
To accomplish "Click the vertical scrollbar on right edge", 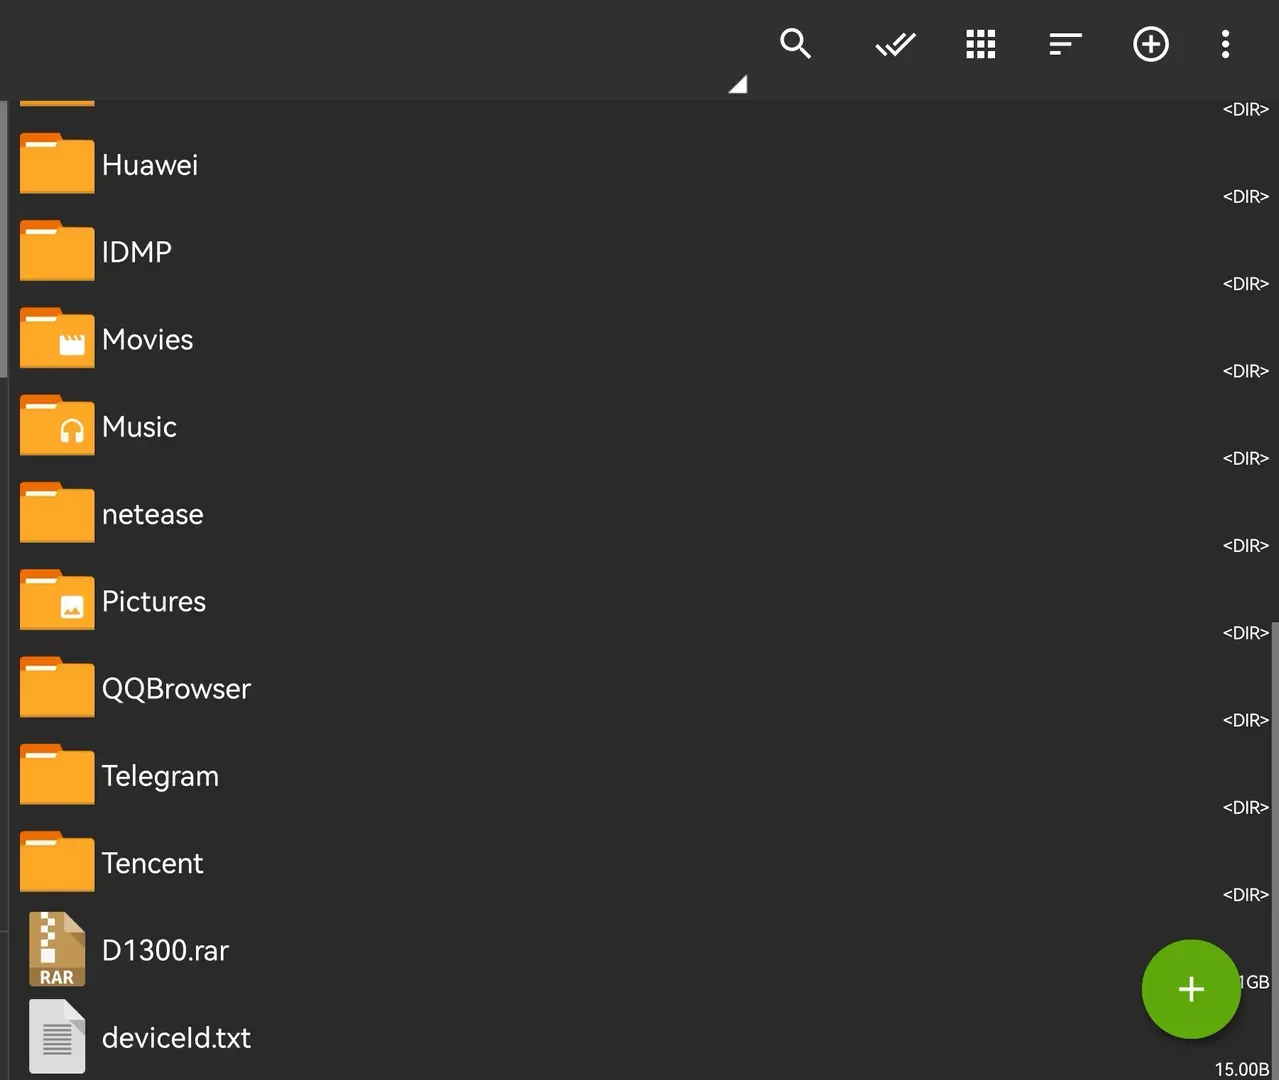I will click(1275, 850).
